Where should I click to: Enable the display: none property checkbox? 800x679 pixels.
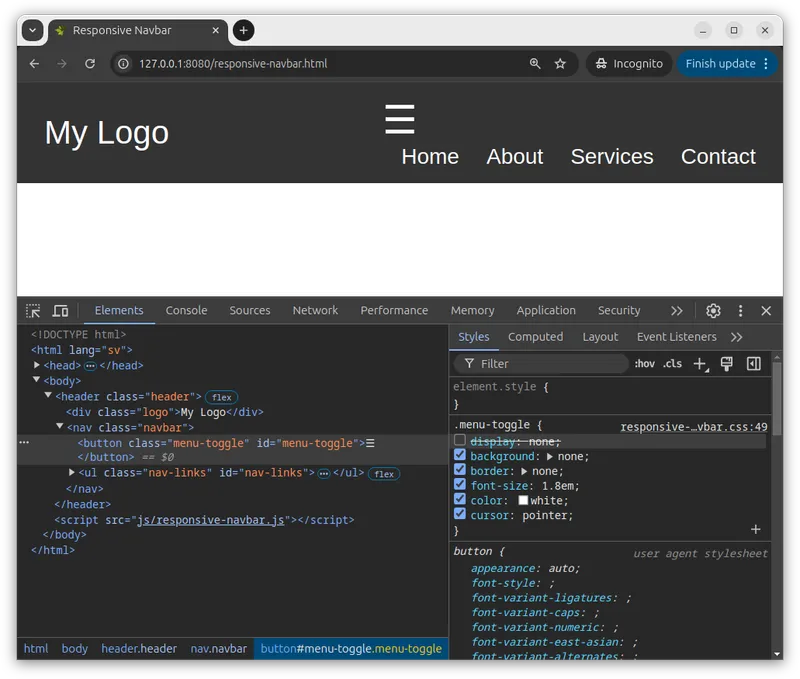click(460, 441)
